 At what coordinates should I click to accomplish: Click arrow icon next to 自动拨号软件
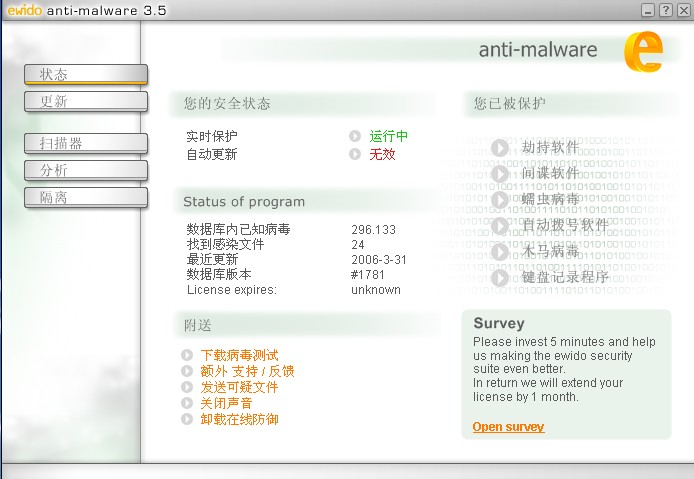tap(500, 226)
